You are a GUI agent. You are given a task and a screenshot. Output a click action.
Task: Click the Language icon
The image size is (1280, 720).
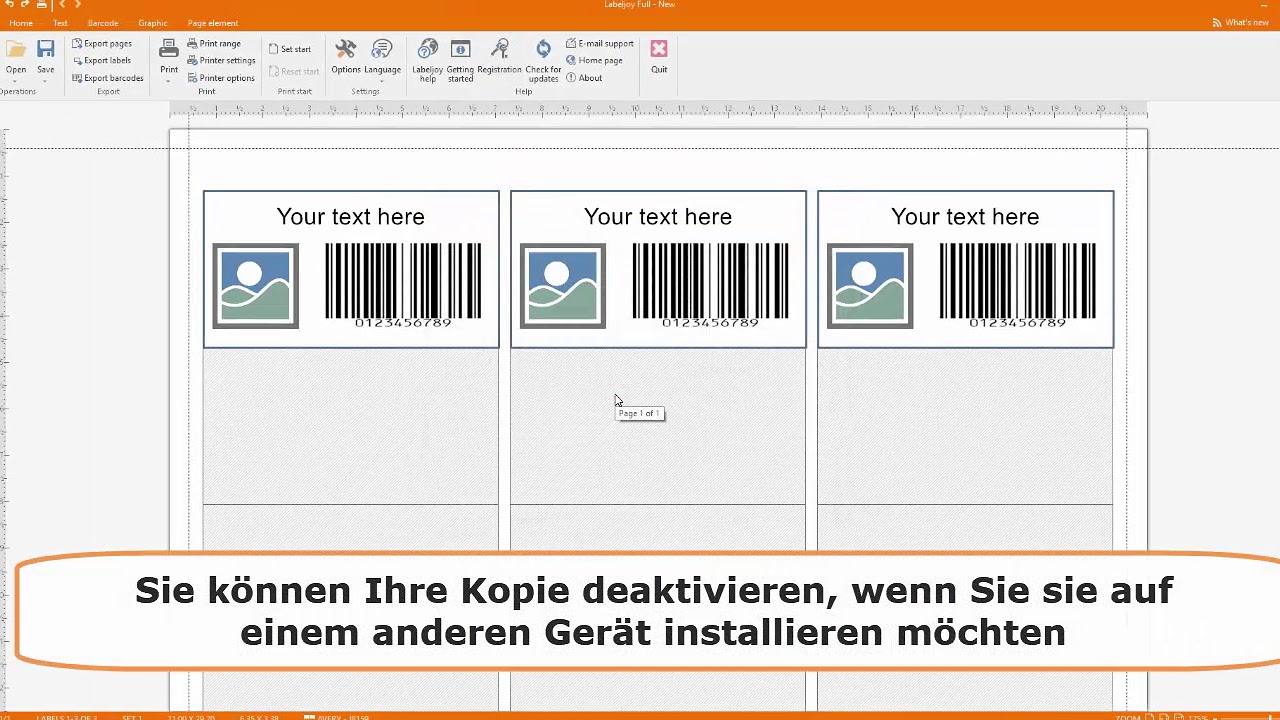[382, 50]
